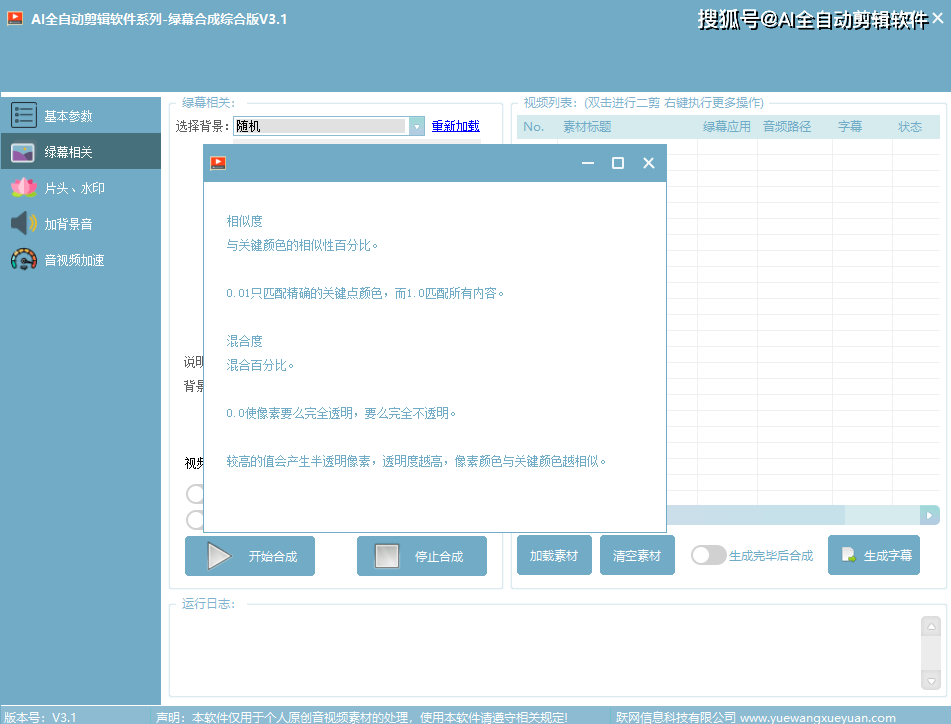Click the No. column header
Image resolution: width=951 pixels, height=724 pixels.
[x=534, y=127]
